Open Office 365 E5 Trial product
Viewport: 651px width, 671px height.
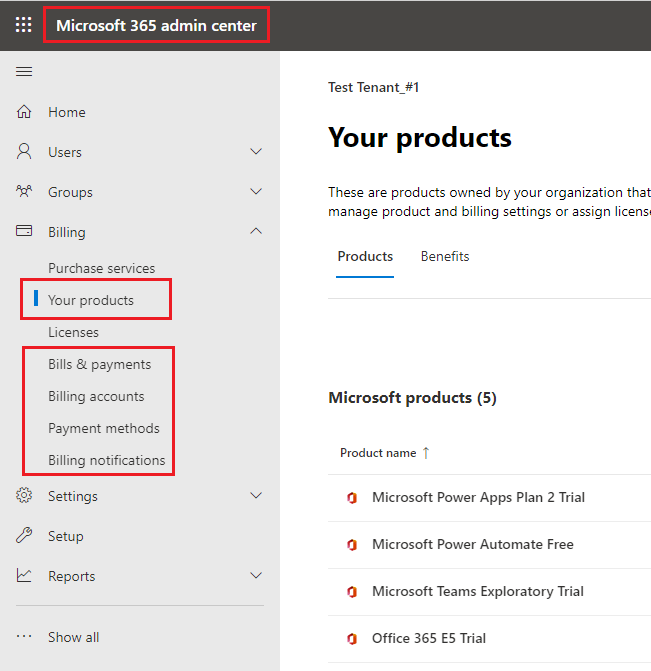coord(429,638)
